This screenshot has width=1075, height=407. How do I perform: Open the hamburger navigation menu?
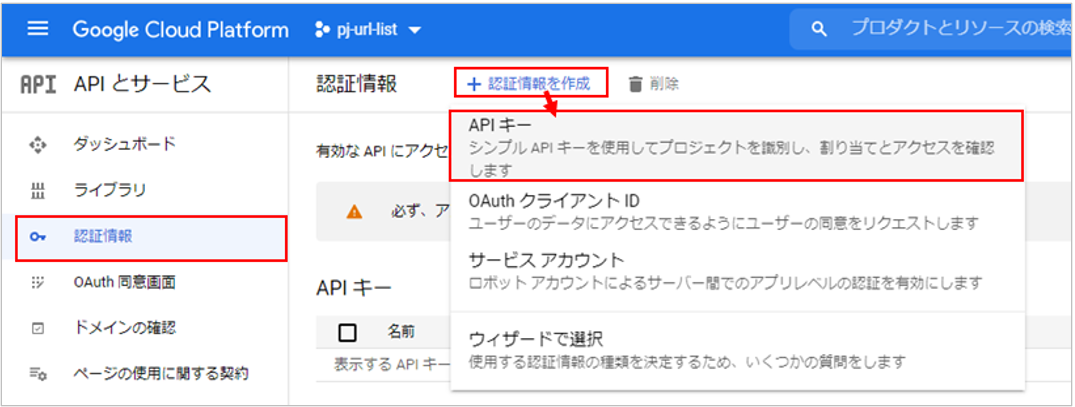tap(37, 30)
